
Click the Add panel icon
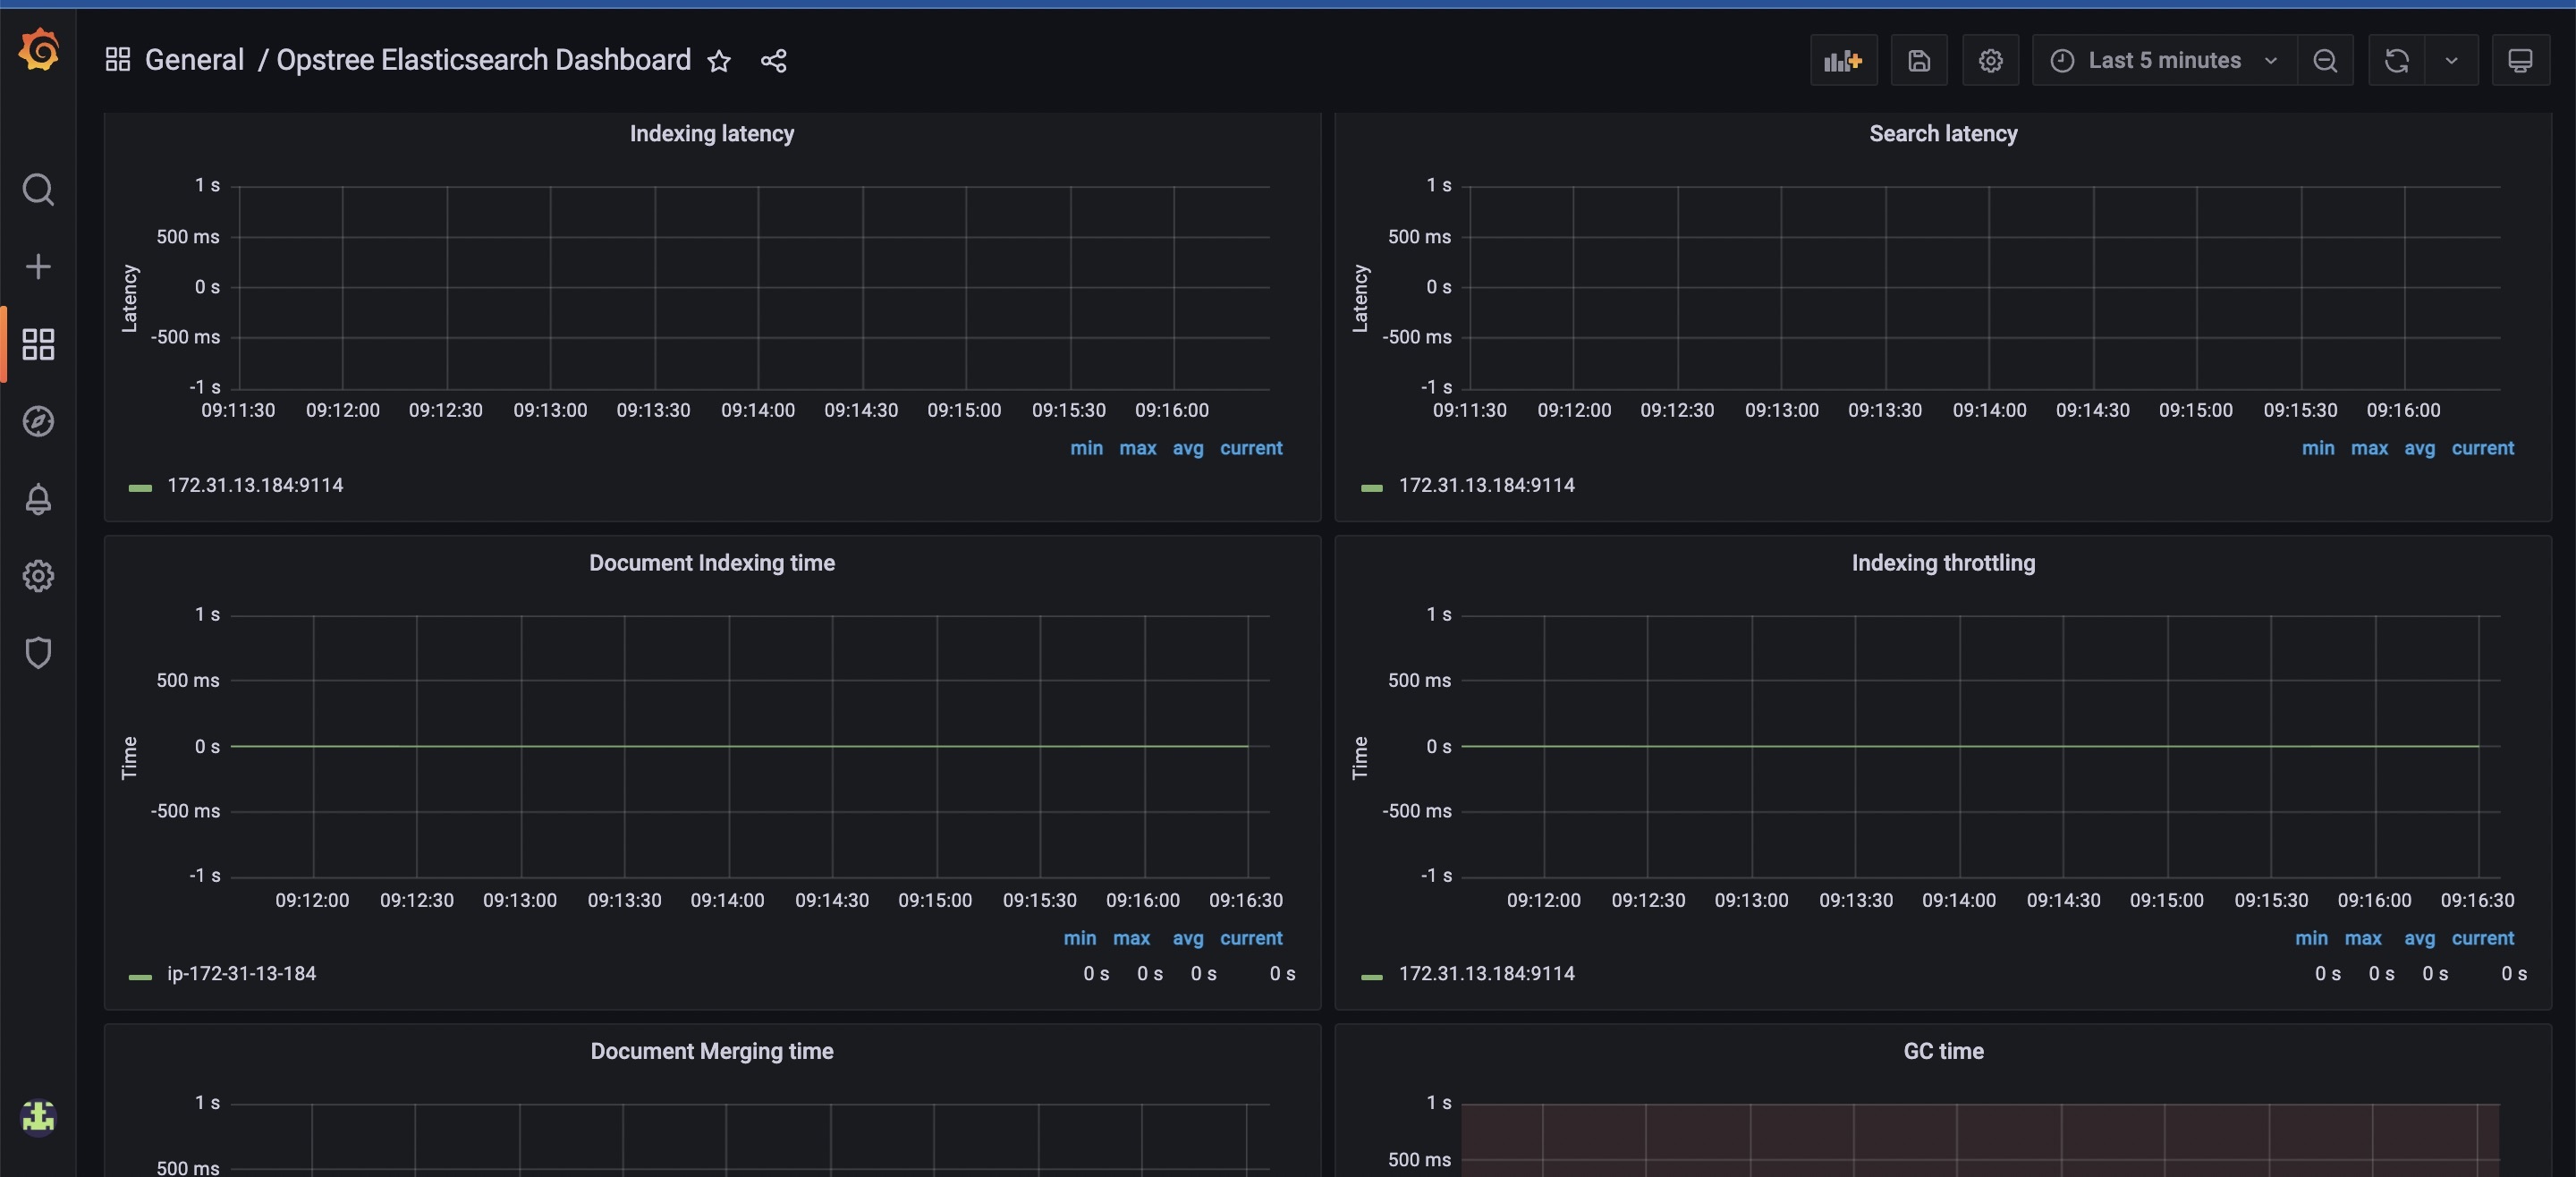1842,60
